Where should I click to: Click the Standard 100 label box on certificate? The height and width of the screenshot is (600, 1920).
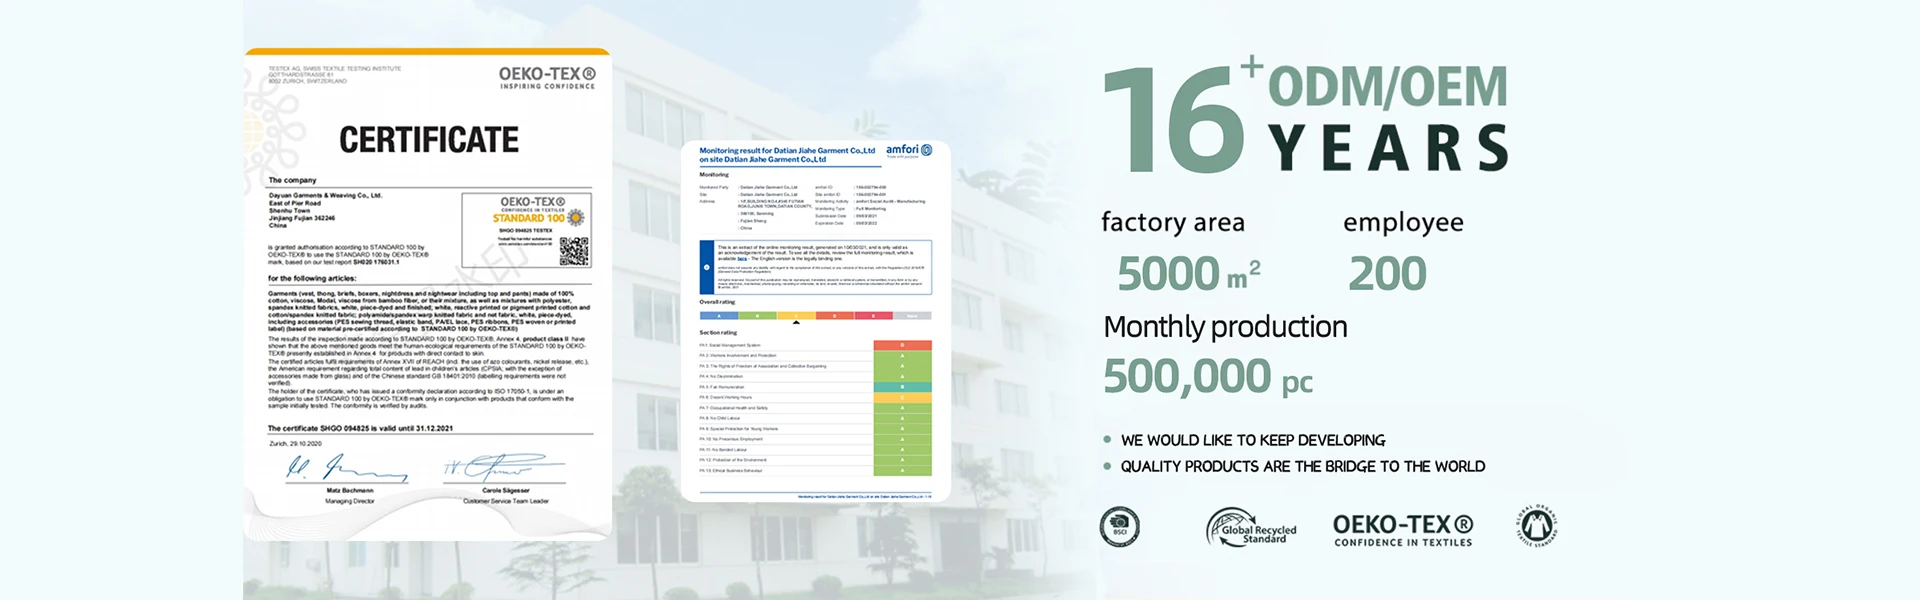coord(527,230)
